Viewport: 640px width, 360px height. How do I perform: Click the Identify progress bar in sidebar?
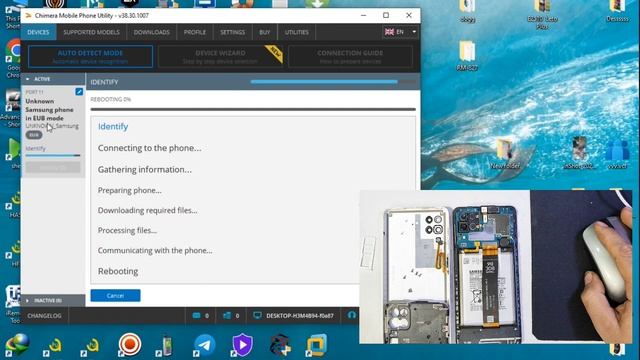pyautogui.click(x=53, y=156)
